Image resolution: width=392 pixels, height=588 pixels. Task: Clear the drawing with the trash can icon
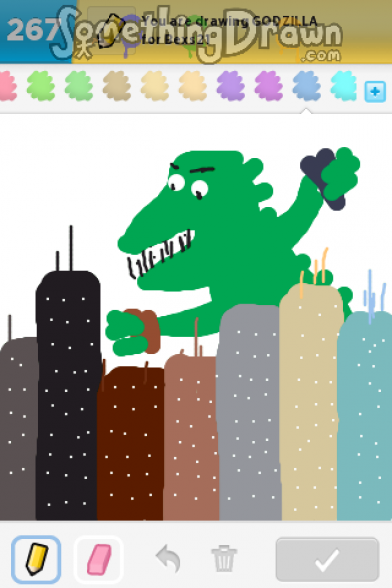pyautogui.click(x=224, y=559)
